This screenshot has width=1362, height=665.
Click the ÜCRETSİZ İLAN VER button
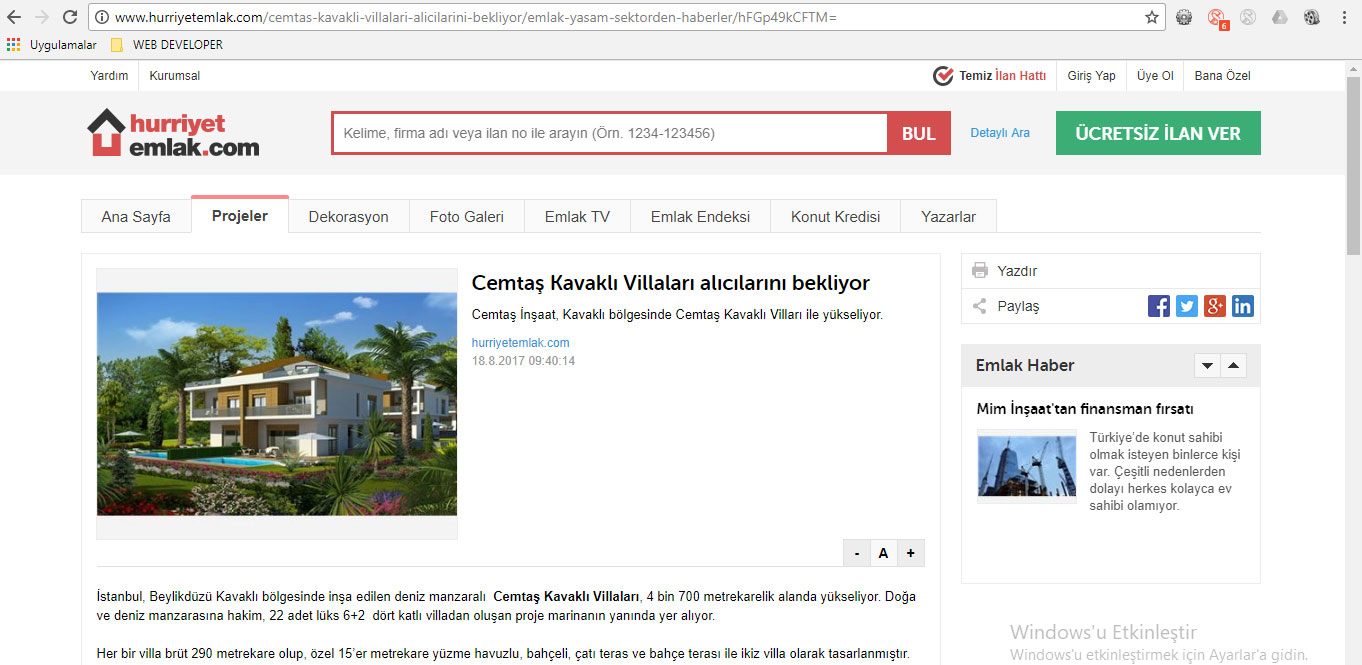click(1158, 133)
